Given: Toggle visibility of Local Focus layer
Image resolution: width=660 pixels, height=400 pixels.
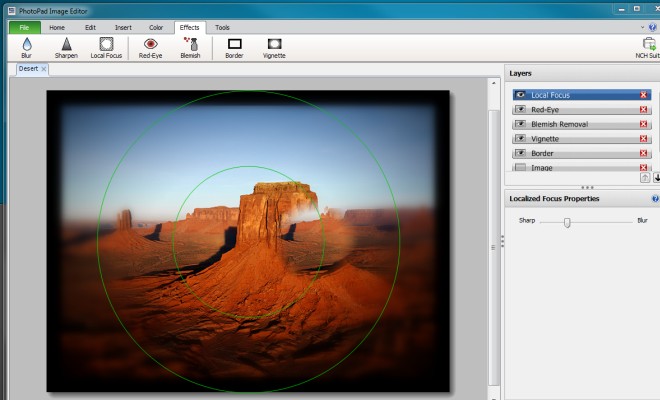Looking at the screenshot, I should pyautogui.click(x=521, y=95).
